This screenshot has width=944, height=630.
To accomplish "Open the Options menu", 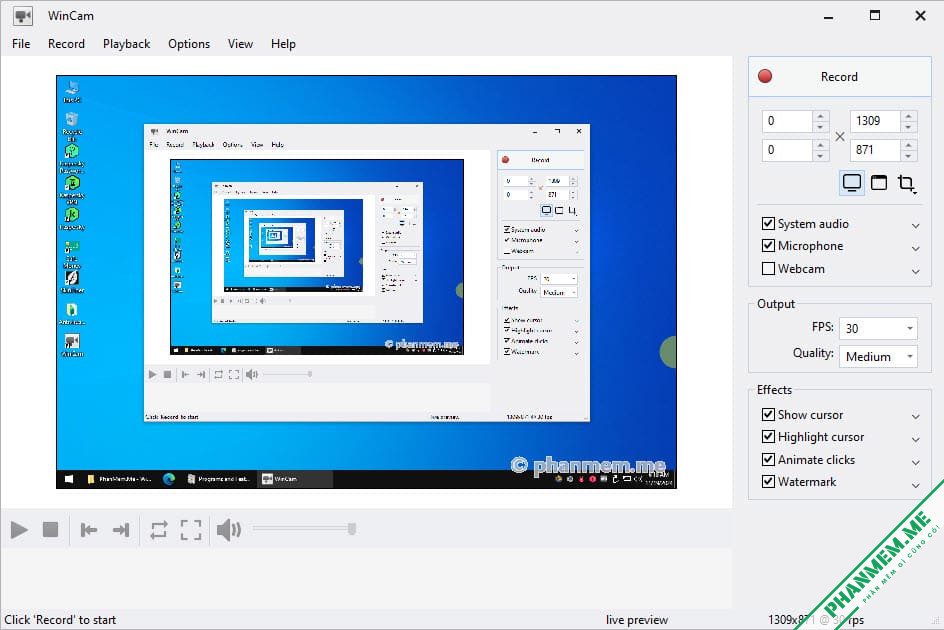I will click(x=189, y=44).
